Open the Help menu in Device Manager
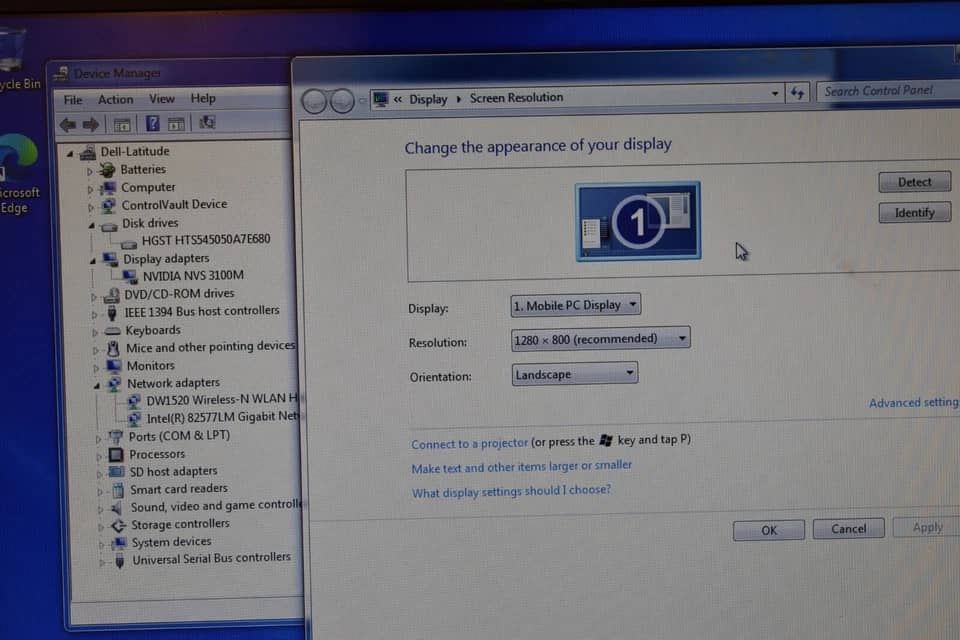Screen dimensions: 960x640 pyautogui.click(x=203, y=98)
